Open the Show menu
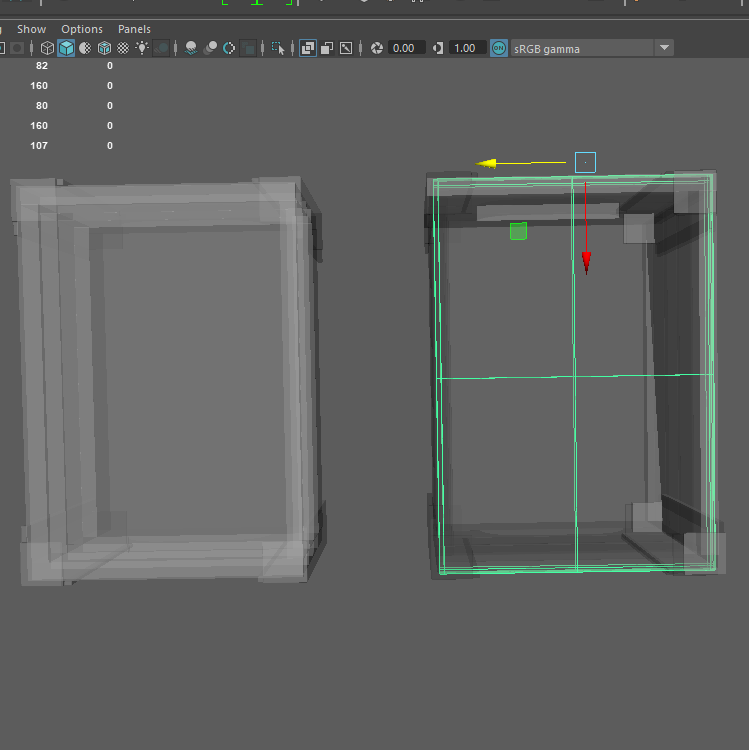 [31, 29]
